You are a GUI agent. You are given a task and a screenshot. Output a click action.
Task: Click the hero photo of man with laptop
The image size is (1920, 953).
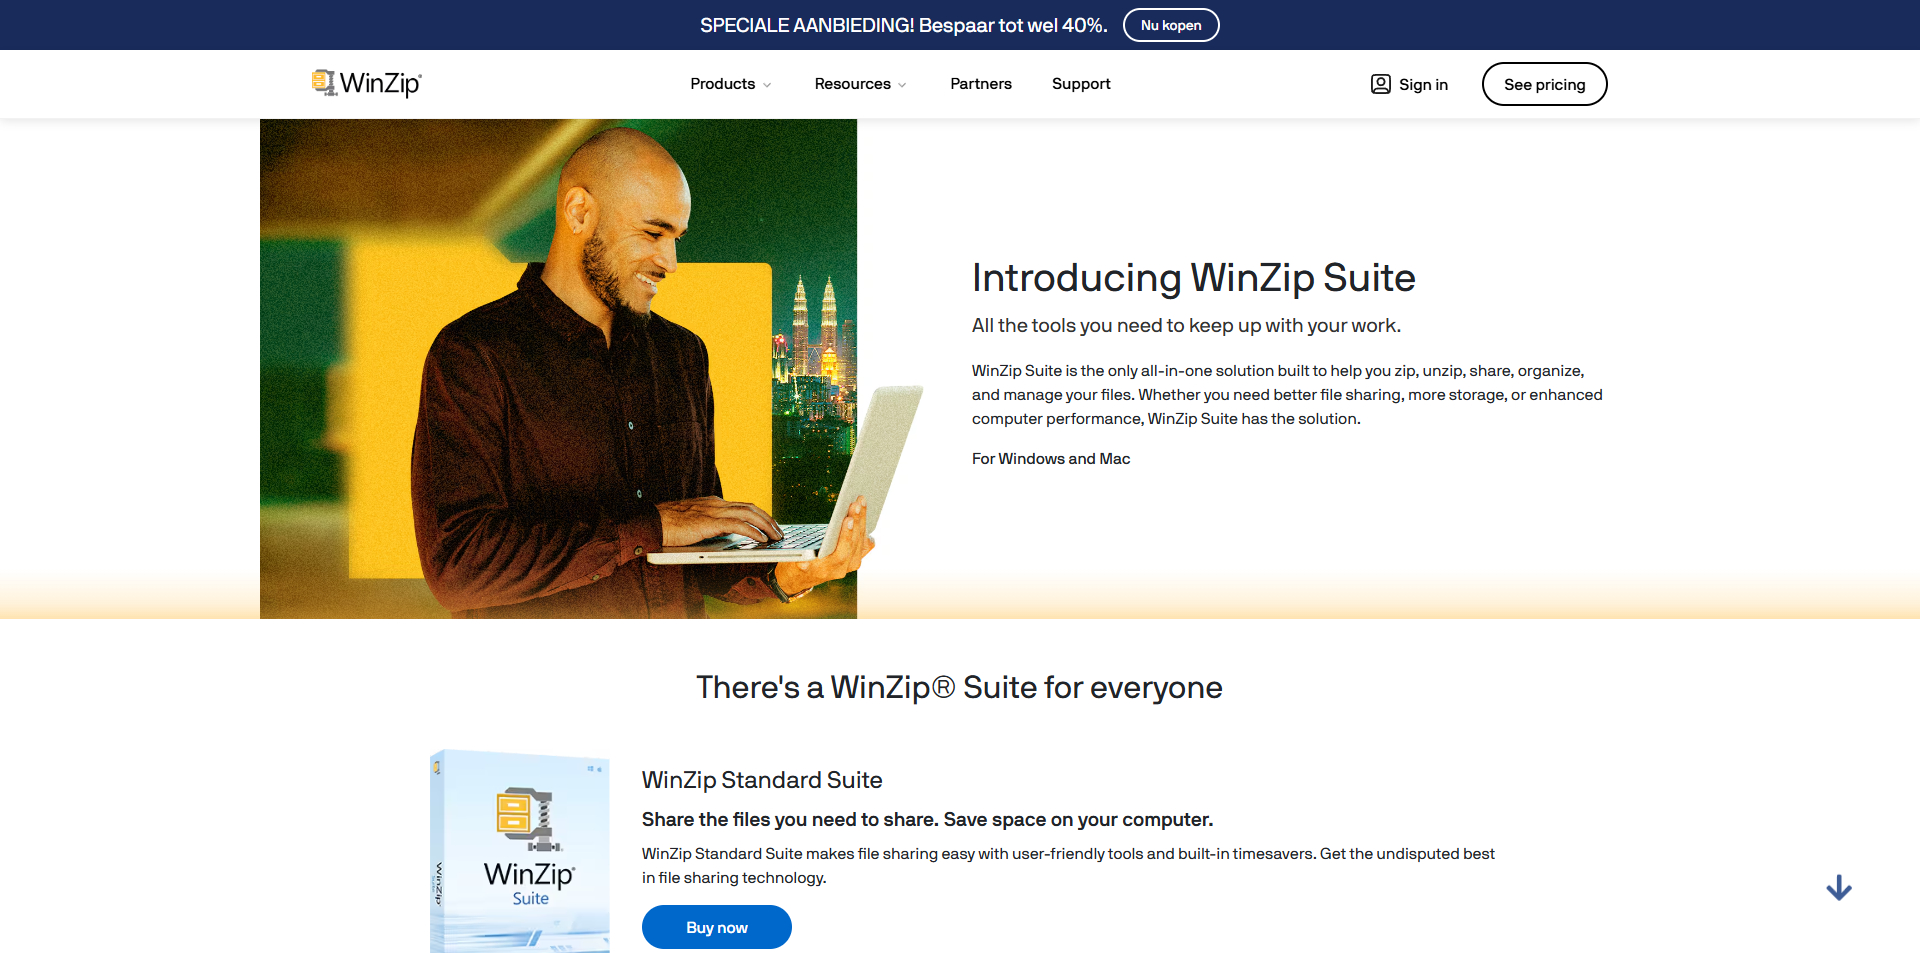(x=590, y=369)
